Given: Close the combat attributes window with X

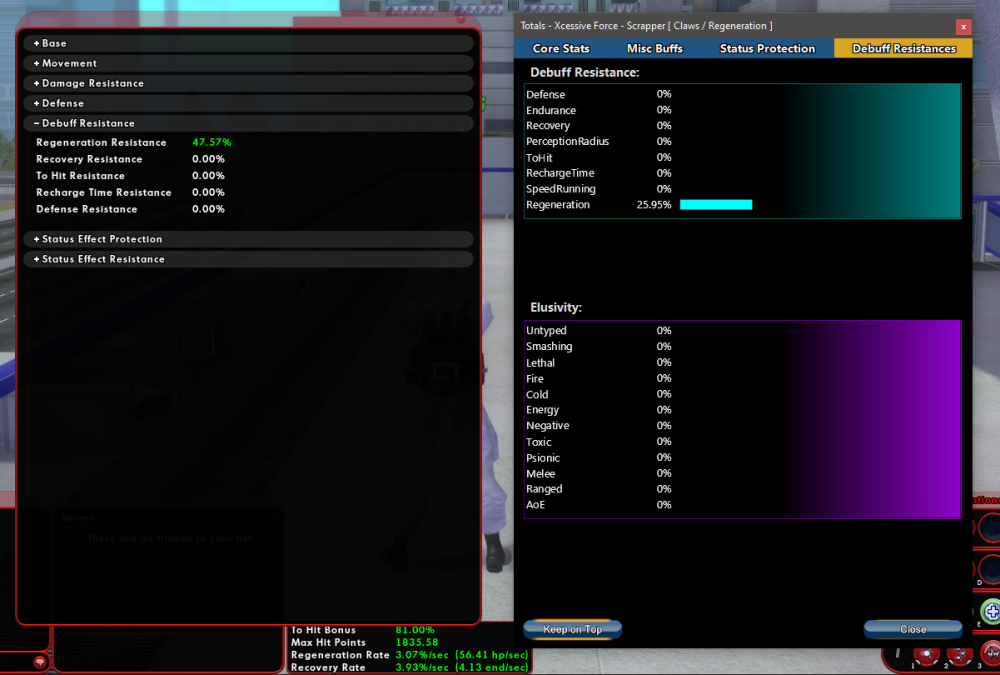Looking at the screenshot, I should (460, 19).
